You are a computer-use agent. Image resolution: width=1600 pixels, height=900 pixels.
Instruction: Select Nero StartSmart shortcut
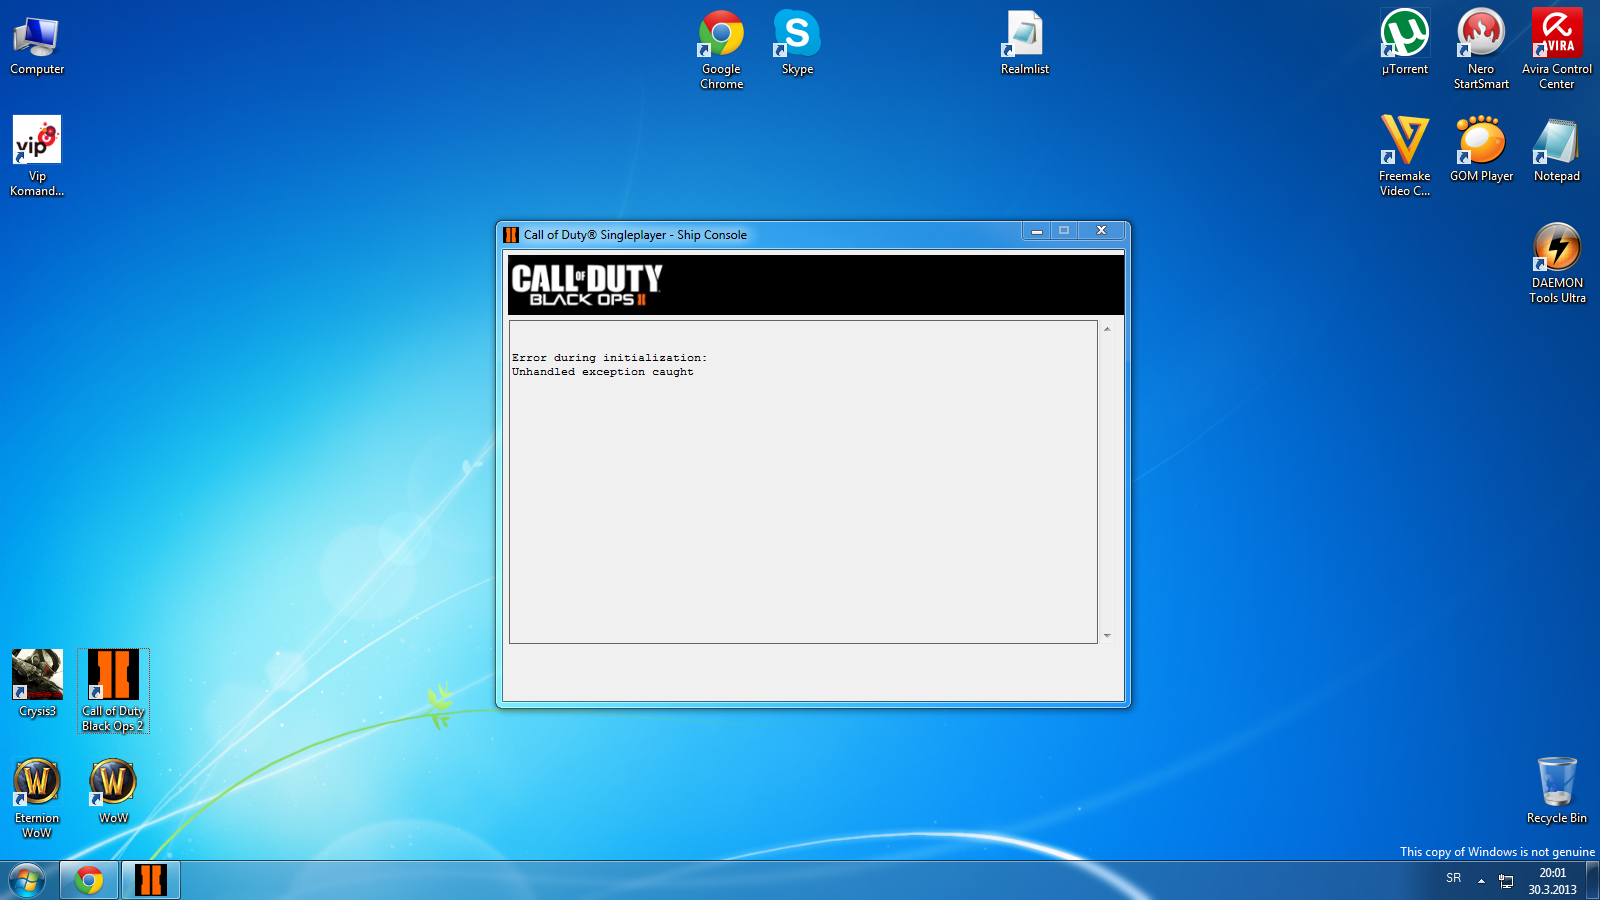pos(1481,49)
